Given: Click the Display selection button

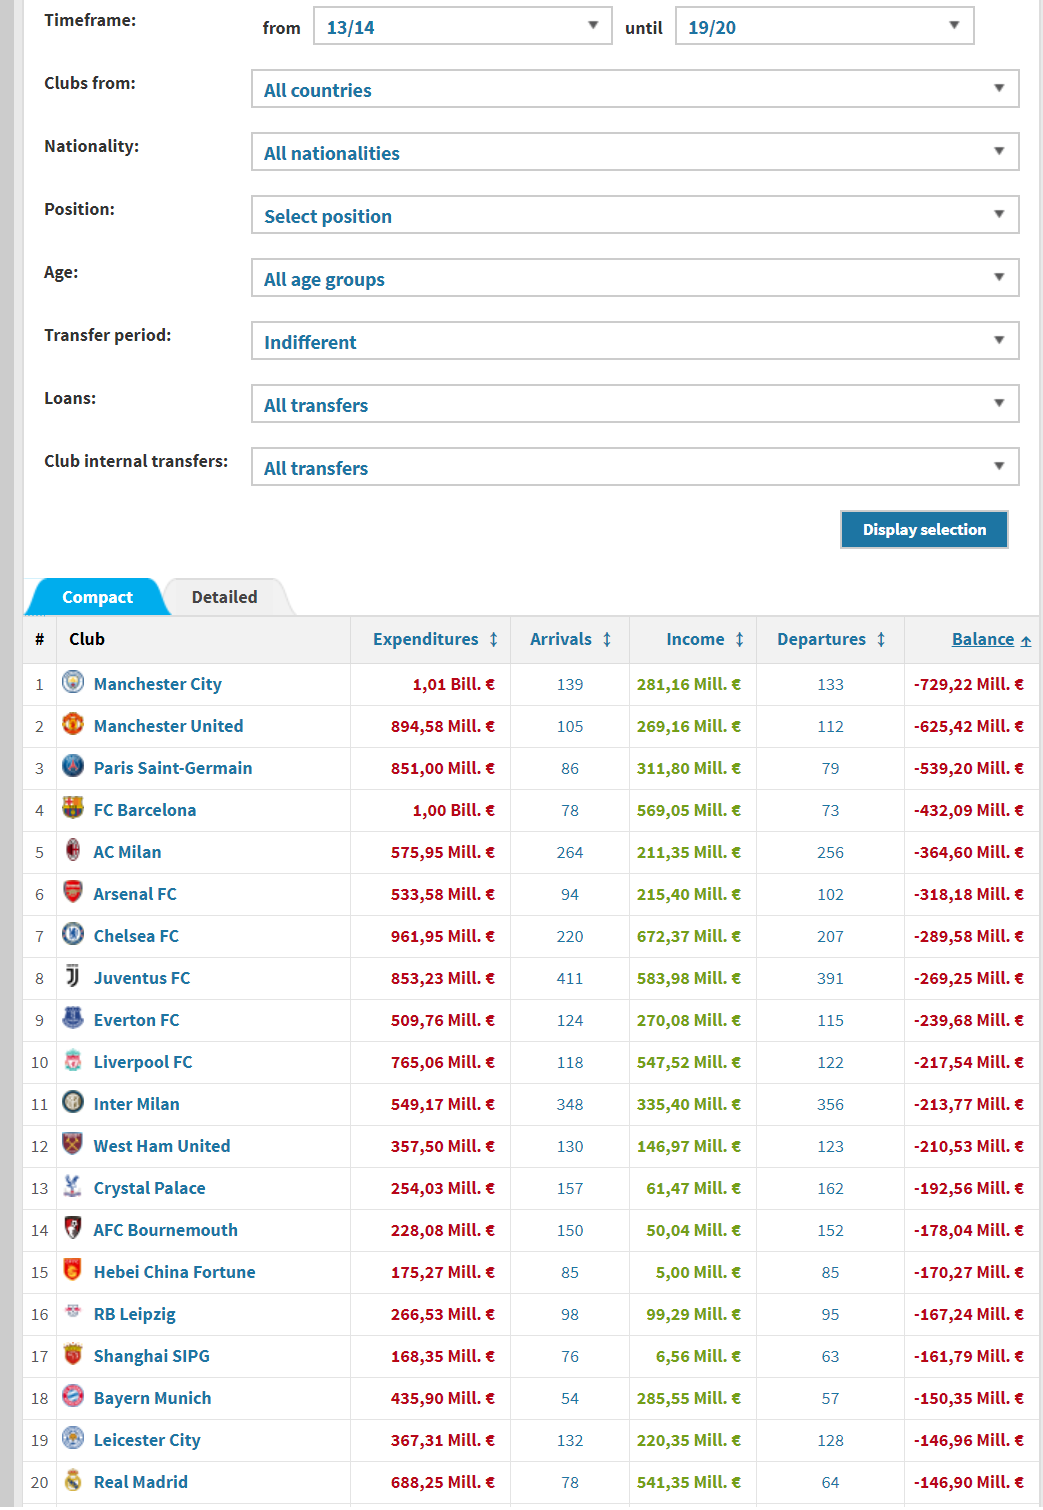Looking at the screenshot, I should coord(924,530).
